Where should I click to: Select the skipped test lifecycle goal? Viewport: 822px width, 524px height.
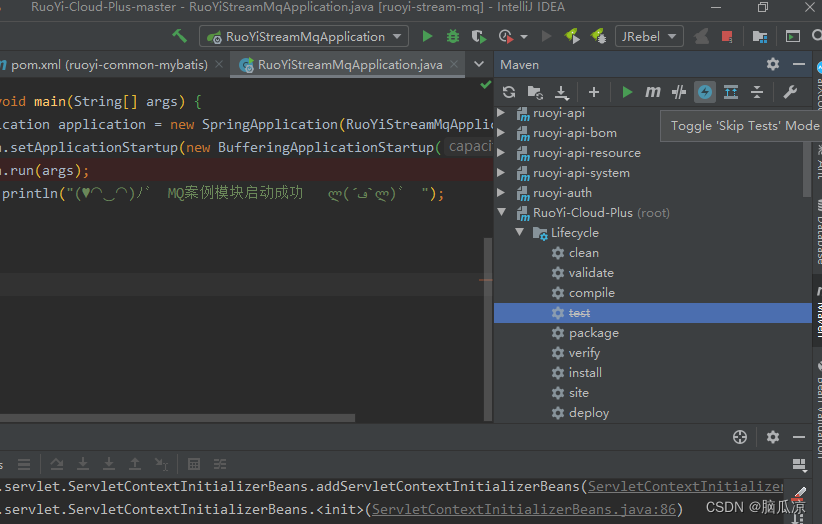653,313
